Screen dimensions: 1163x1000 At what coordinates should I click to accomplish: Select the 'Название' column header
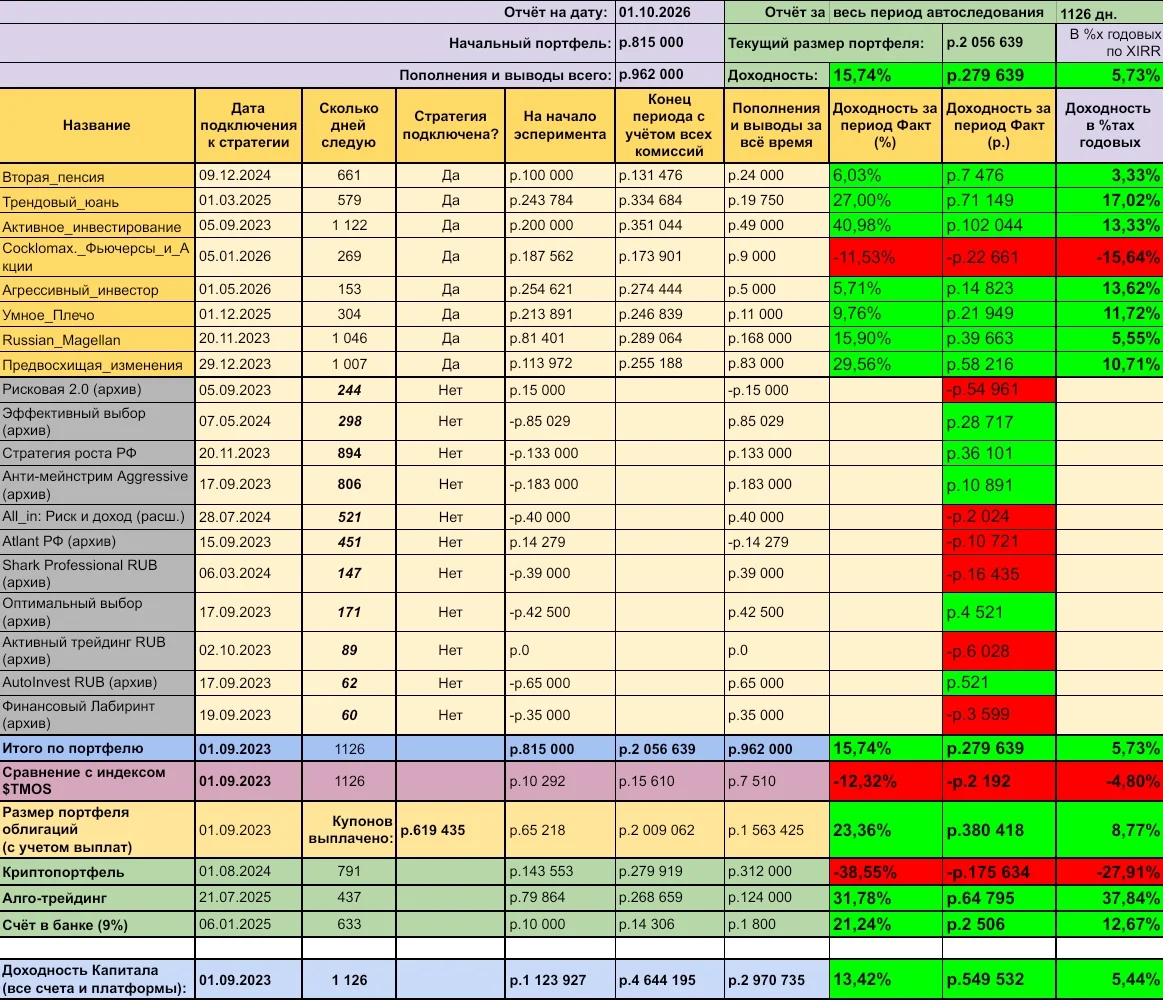tap(97, 125)
